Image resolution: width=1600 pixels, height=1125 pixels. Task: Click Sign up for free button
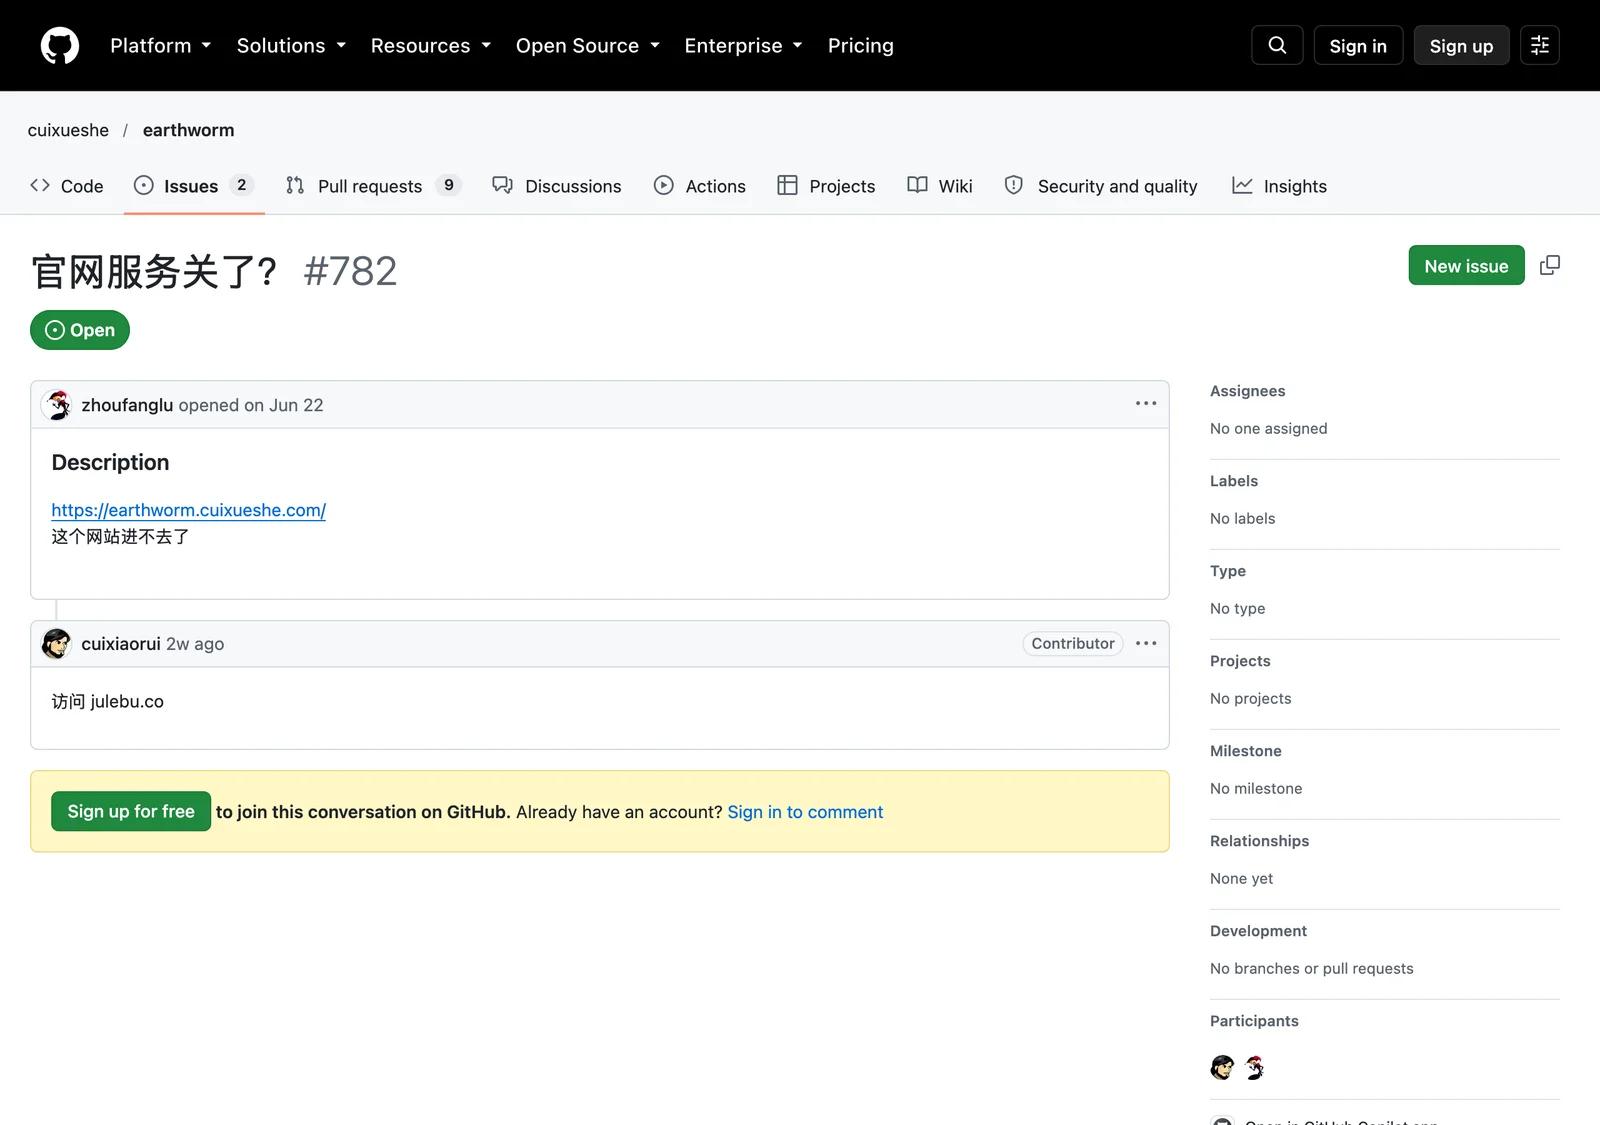point(131,811)
